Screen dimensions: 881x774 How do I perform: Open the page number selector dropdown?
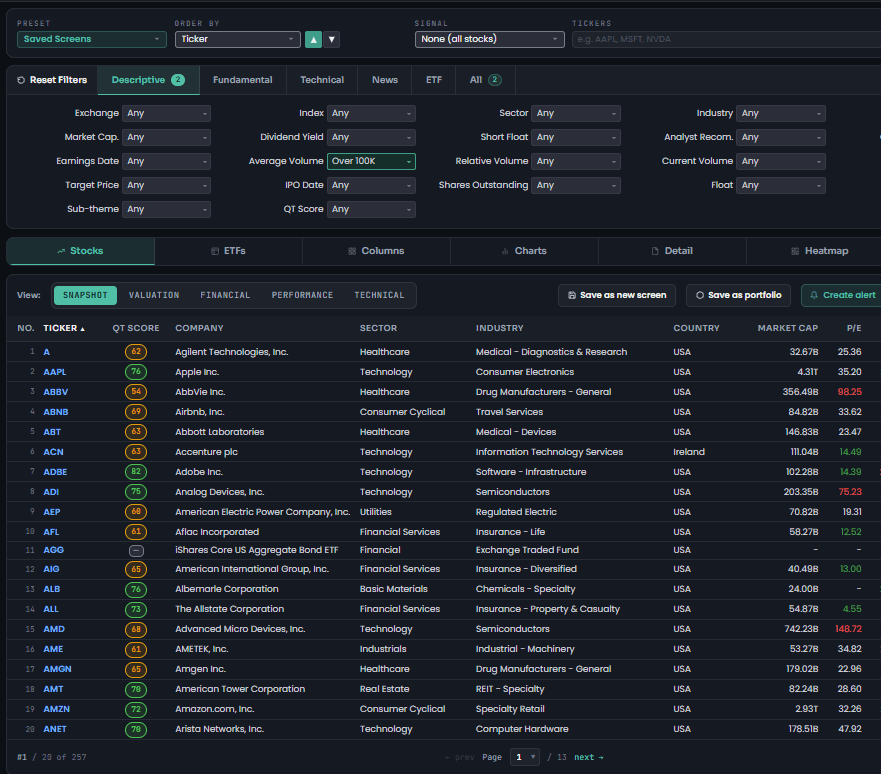click(525, 757)
